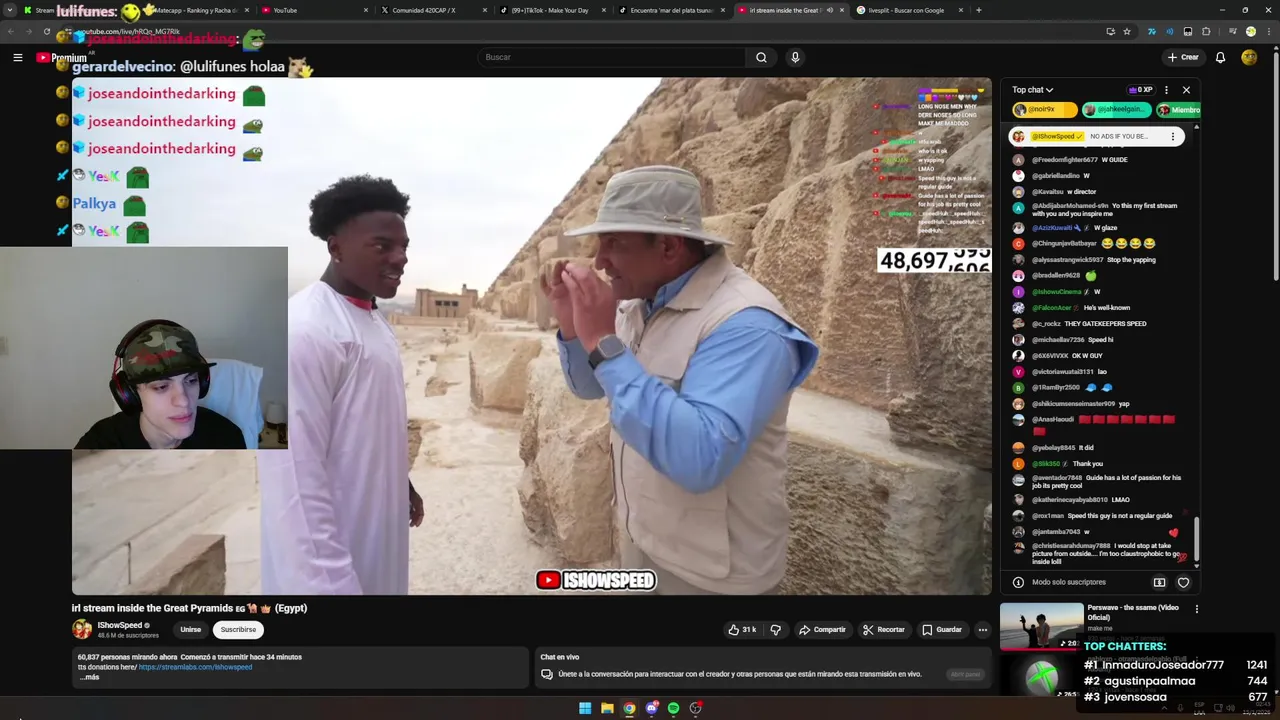Open the streamlabs.com/ishowspeed donation link

(195, 667)
